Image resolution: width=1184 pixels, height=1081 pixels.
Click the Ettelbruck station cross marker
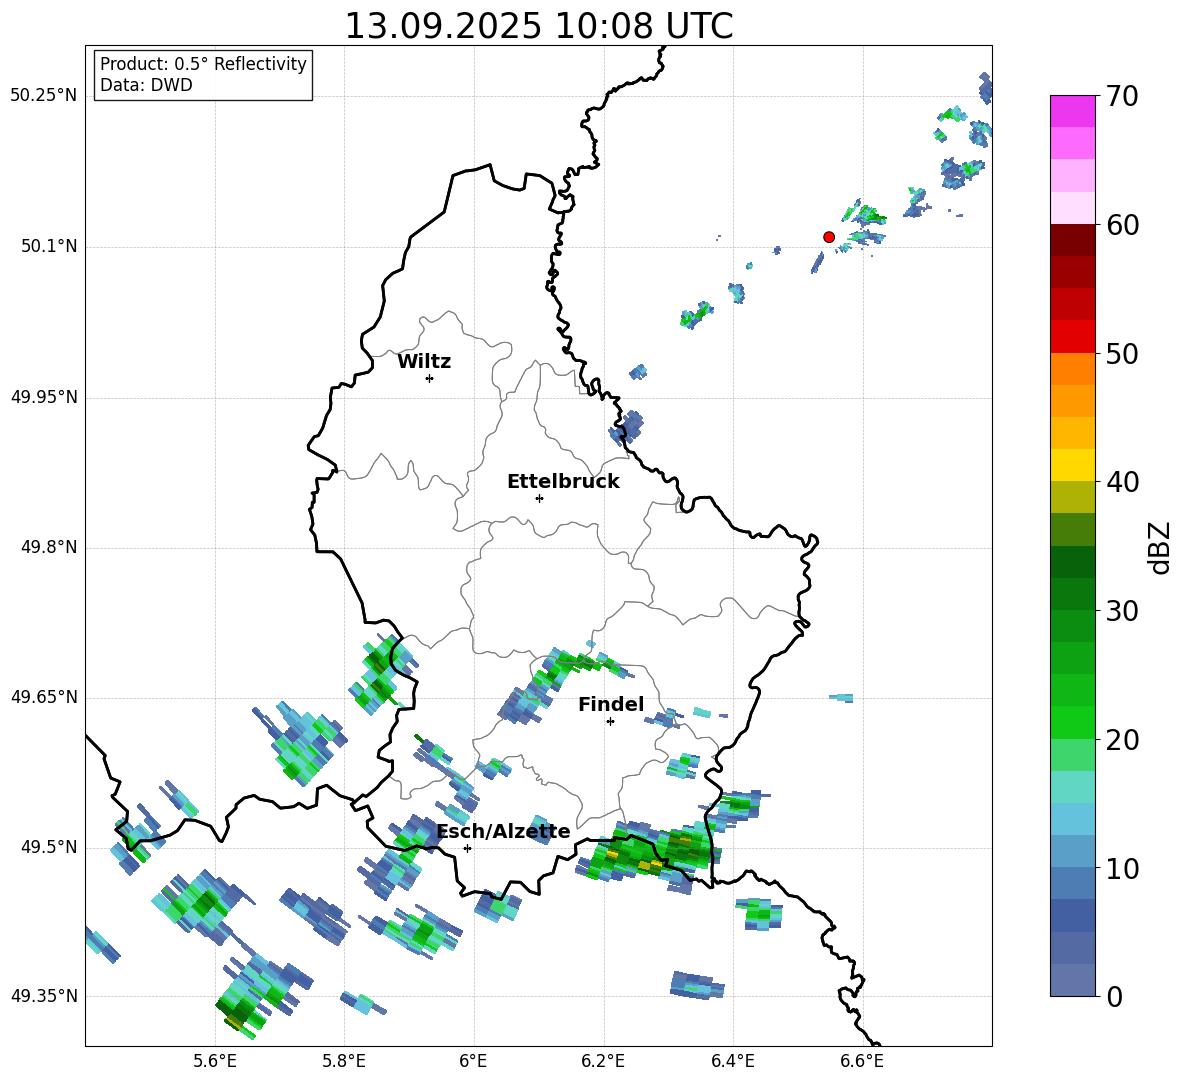tap(539, 498)
